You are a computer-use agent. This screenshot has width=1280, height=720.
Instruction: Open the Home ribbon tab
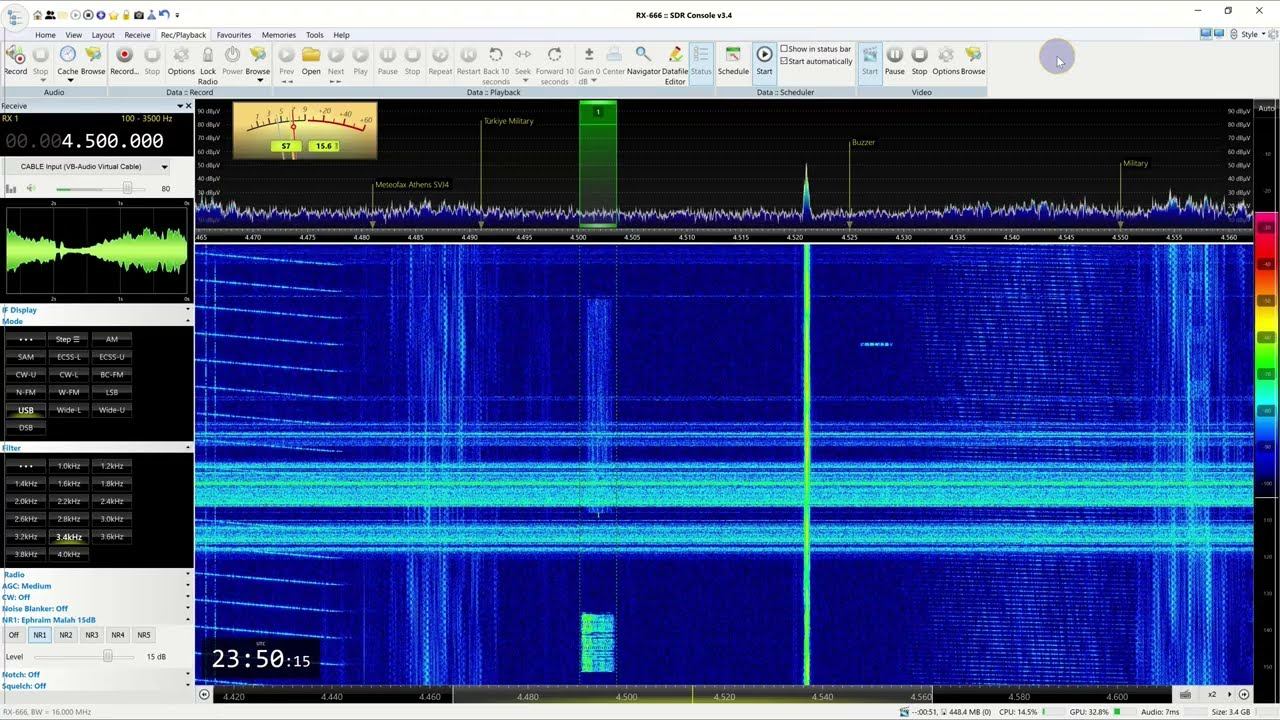46,35
